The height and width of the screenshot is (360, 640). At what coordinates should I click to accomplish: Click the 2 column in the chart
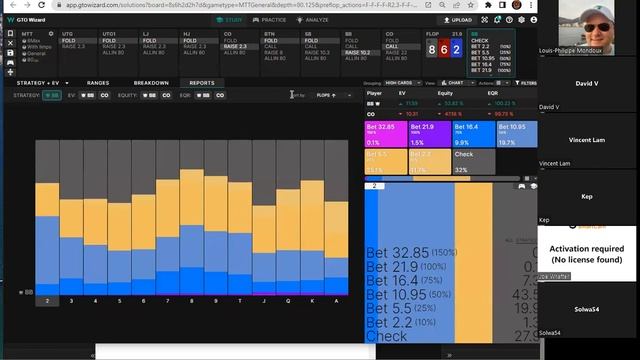tap(47, 217)
